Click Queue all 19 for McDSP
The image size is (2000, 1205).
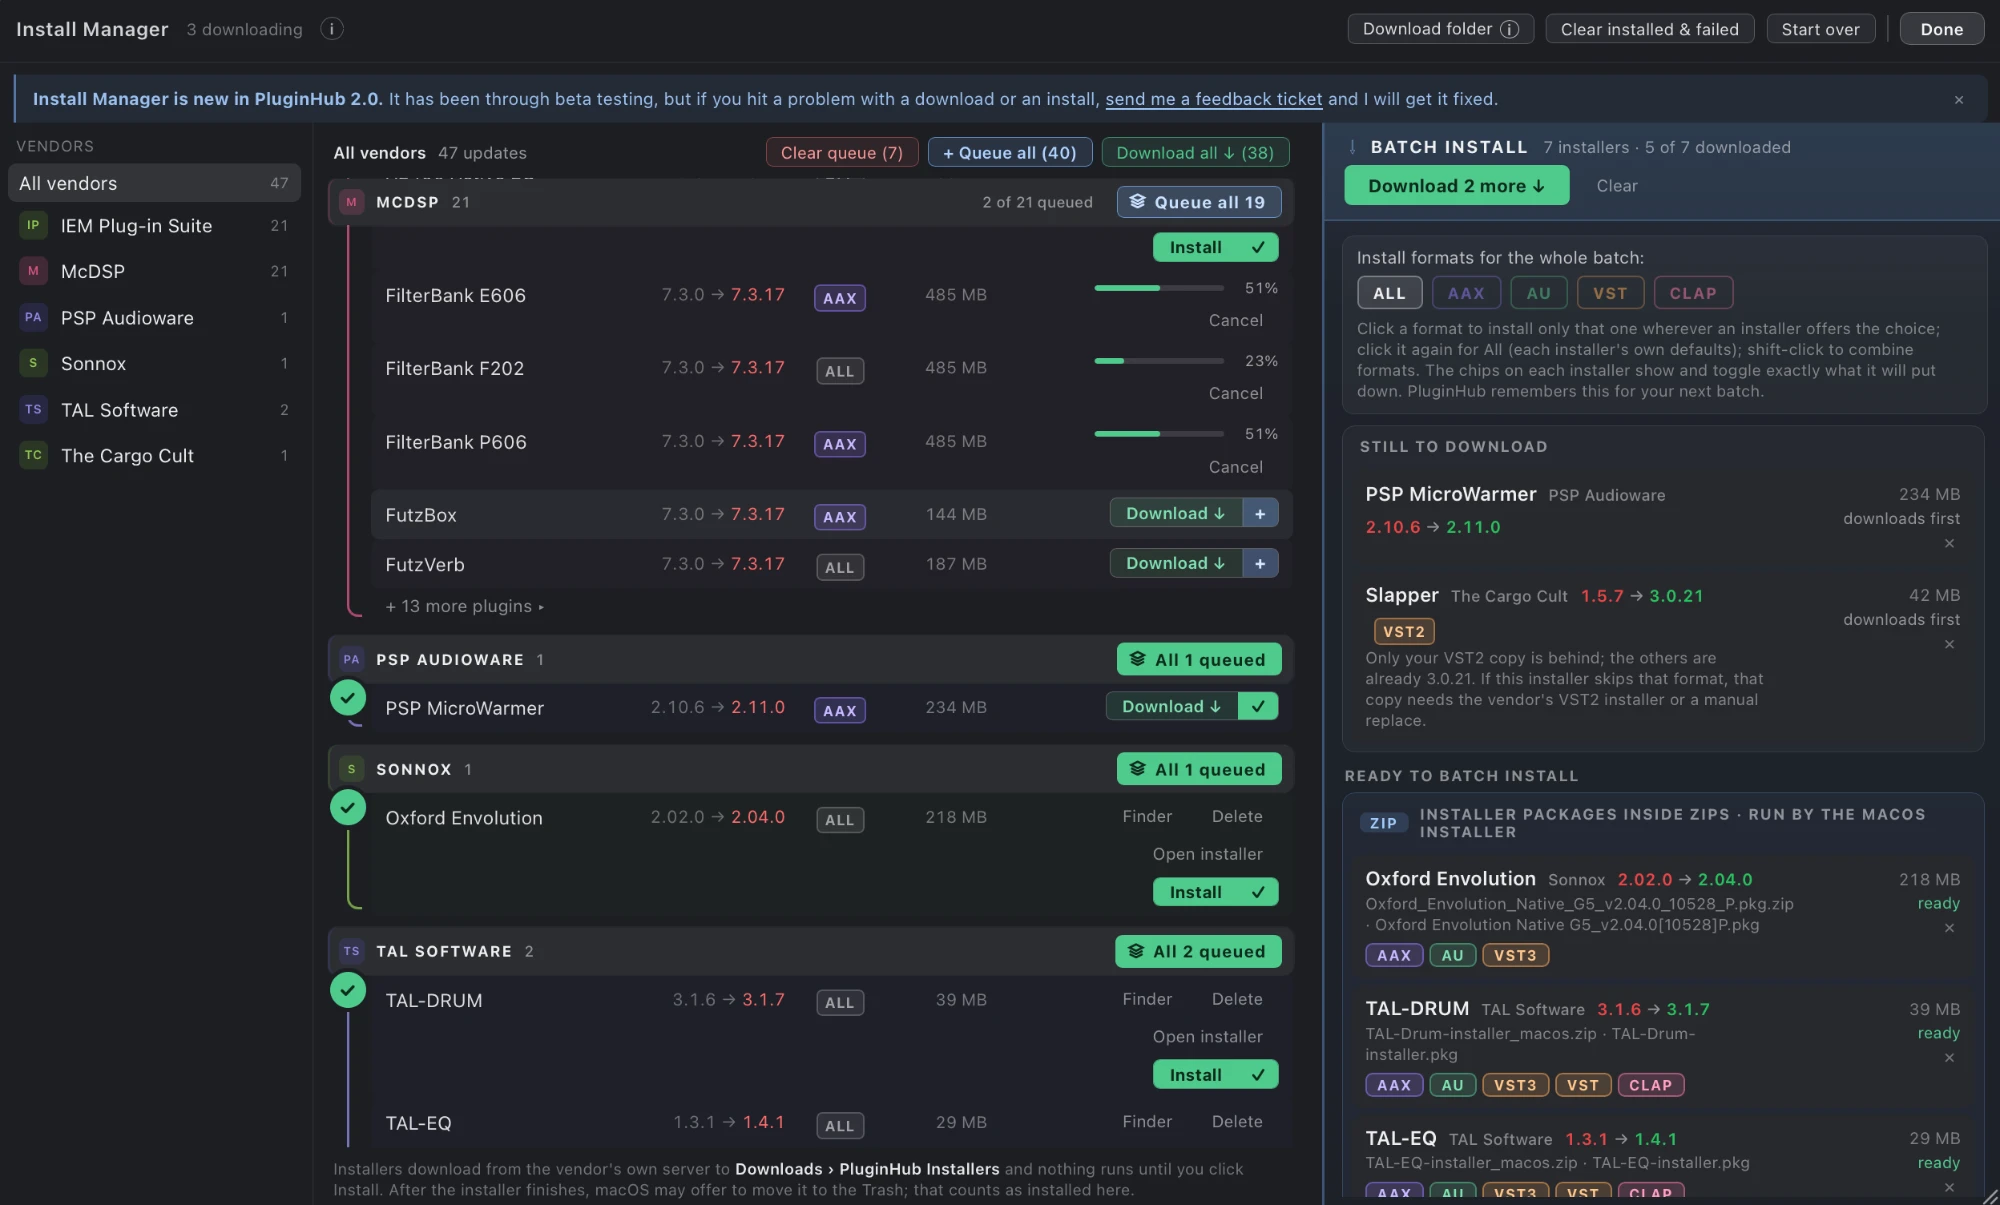point(1198,202)
